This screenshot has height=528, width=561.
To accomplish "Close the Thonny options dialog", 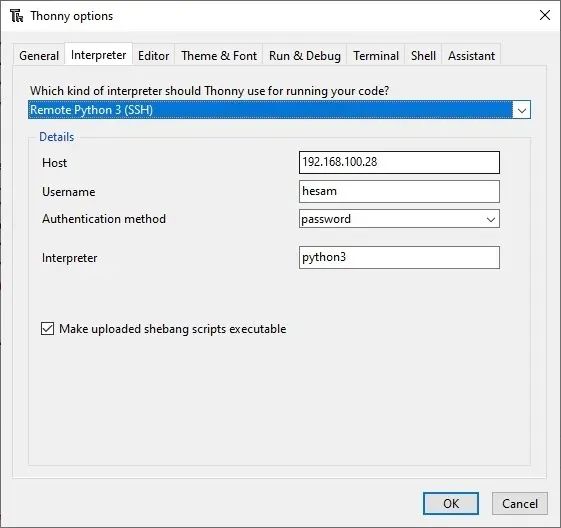I will tap(545, 15).
